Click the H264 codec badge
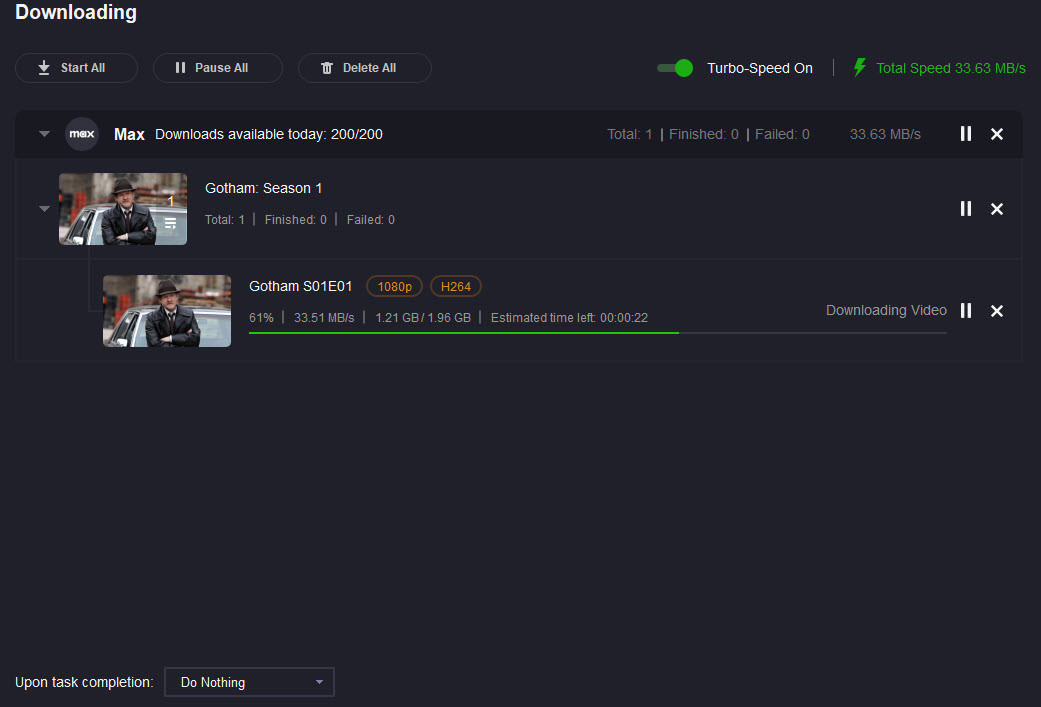This screenshot has height=707, width=1041. pyautogui.click(x=456, y=287)
